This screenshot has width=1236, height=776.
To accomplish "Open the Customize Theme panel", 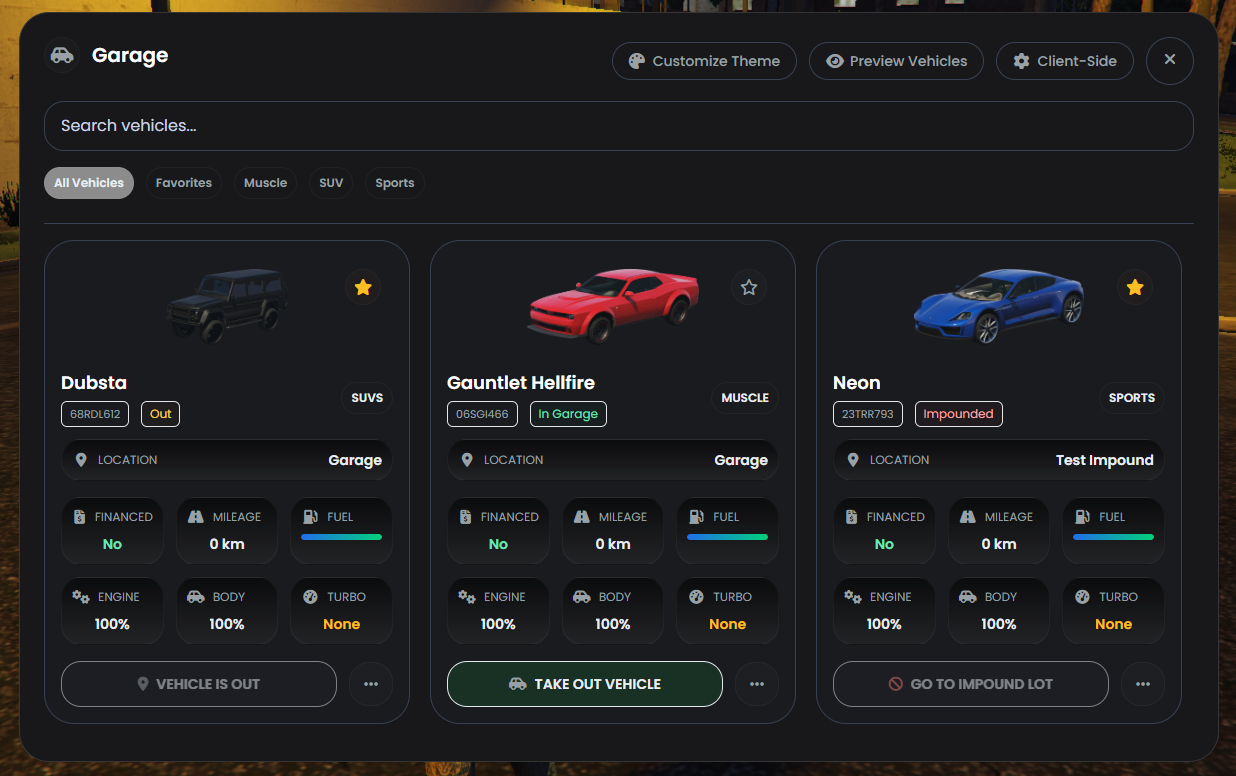I will point(704,60).
